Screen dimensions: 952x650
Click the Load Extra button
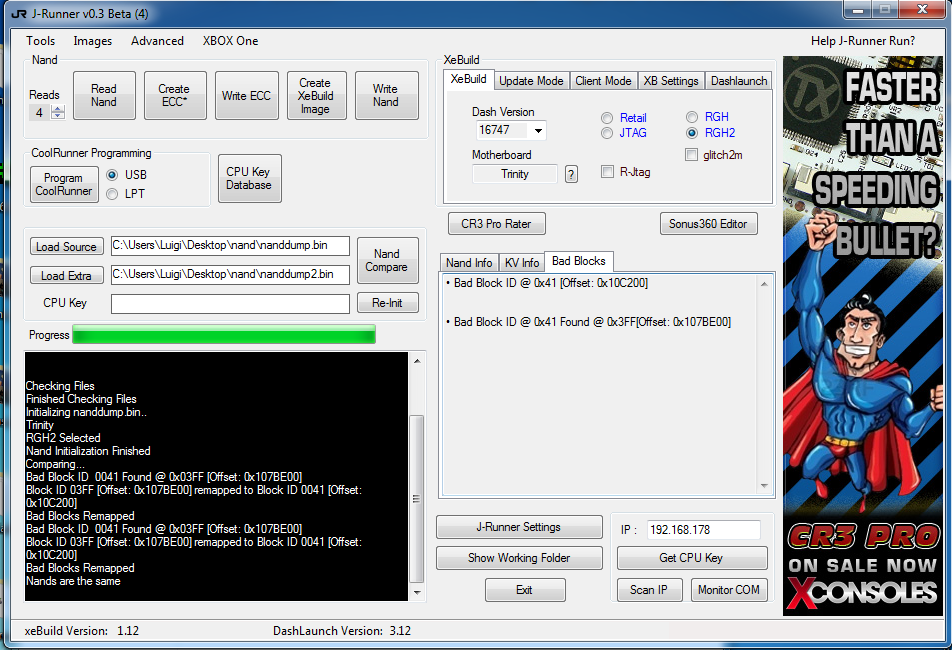(66, 276)
